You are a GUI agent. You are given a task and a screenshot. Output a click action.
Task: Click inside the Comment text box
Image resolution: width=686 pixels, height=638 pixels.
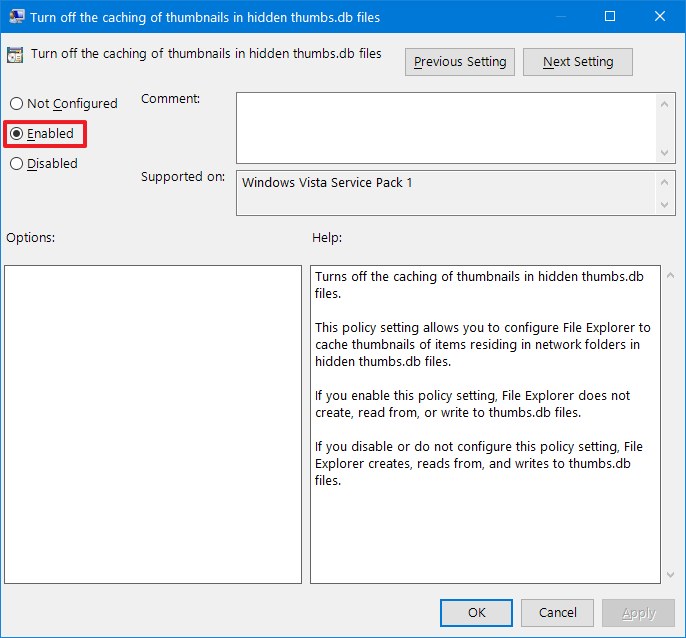[x=445, y=127]
